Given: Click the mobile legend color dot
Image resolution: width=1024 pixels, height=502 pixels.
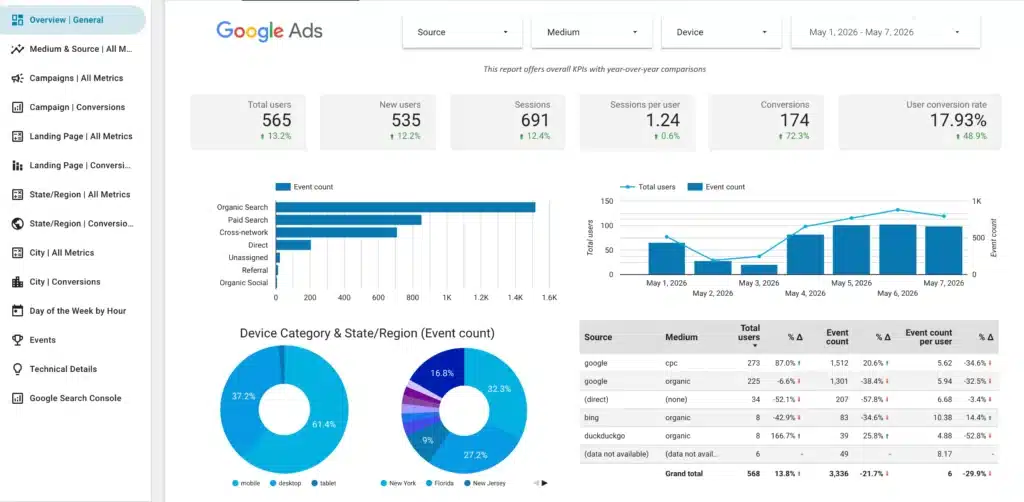Looking at the screenshot, I should [235, 483].
